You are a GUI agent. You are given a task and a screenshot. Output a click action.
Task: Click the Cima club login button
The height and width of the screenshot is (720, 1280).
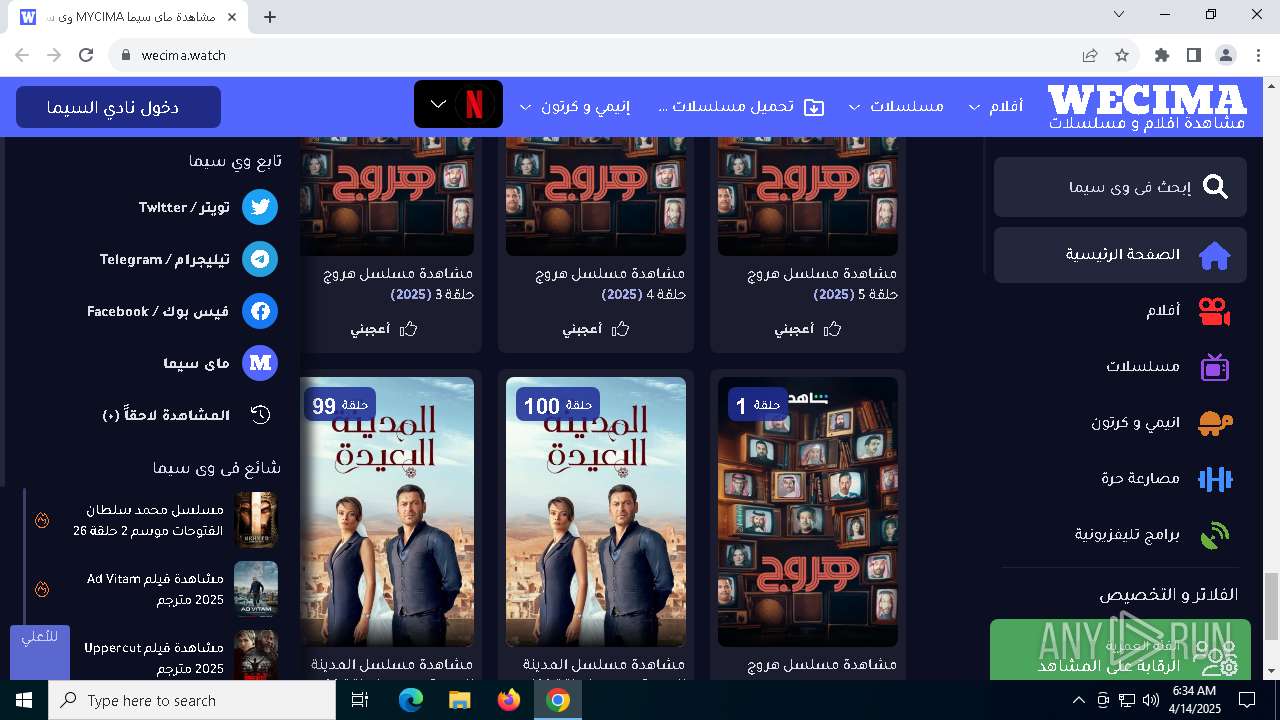(x=118, y=107)
